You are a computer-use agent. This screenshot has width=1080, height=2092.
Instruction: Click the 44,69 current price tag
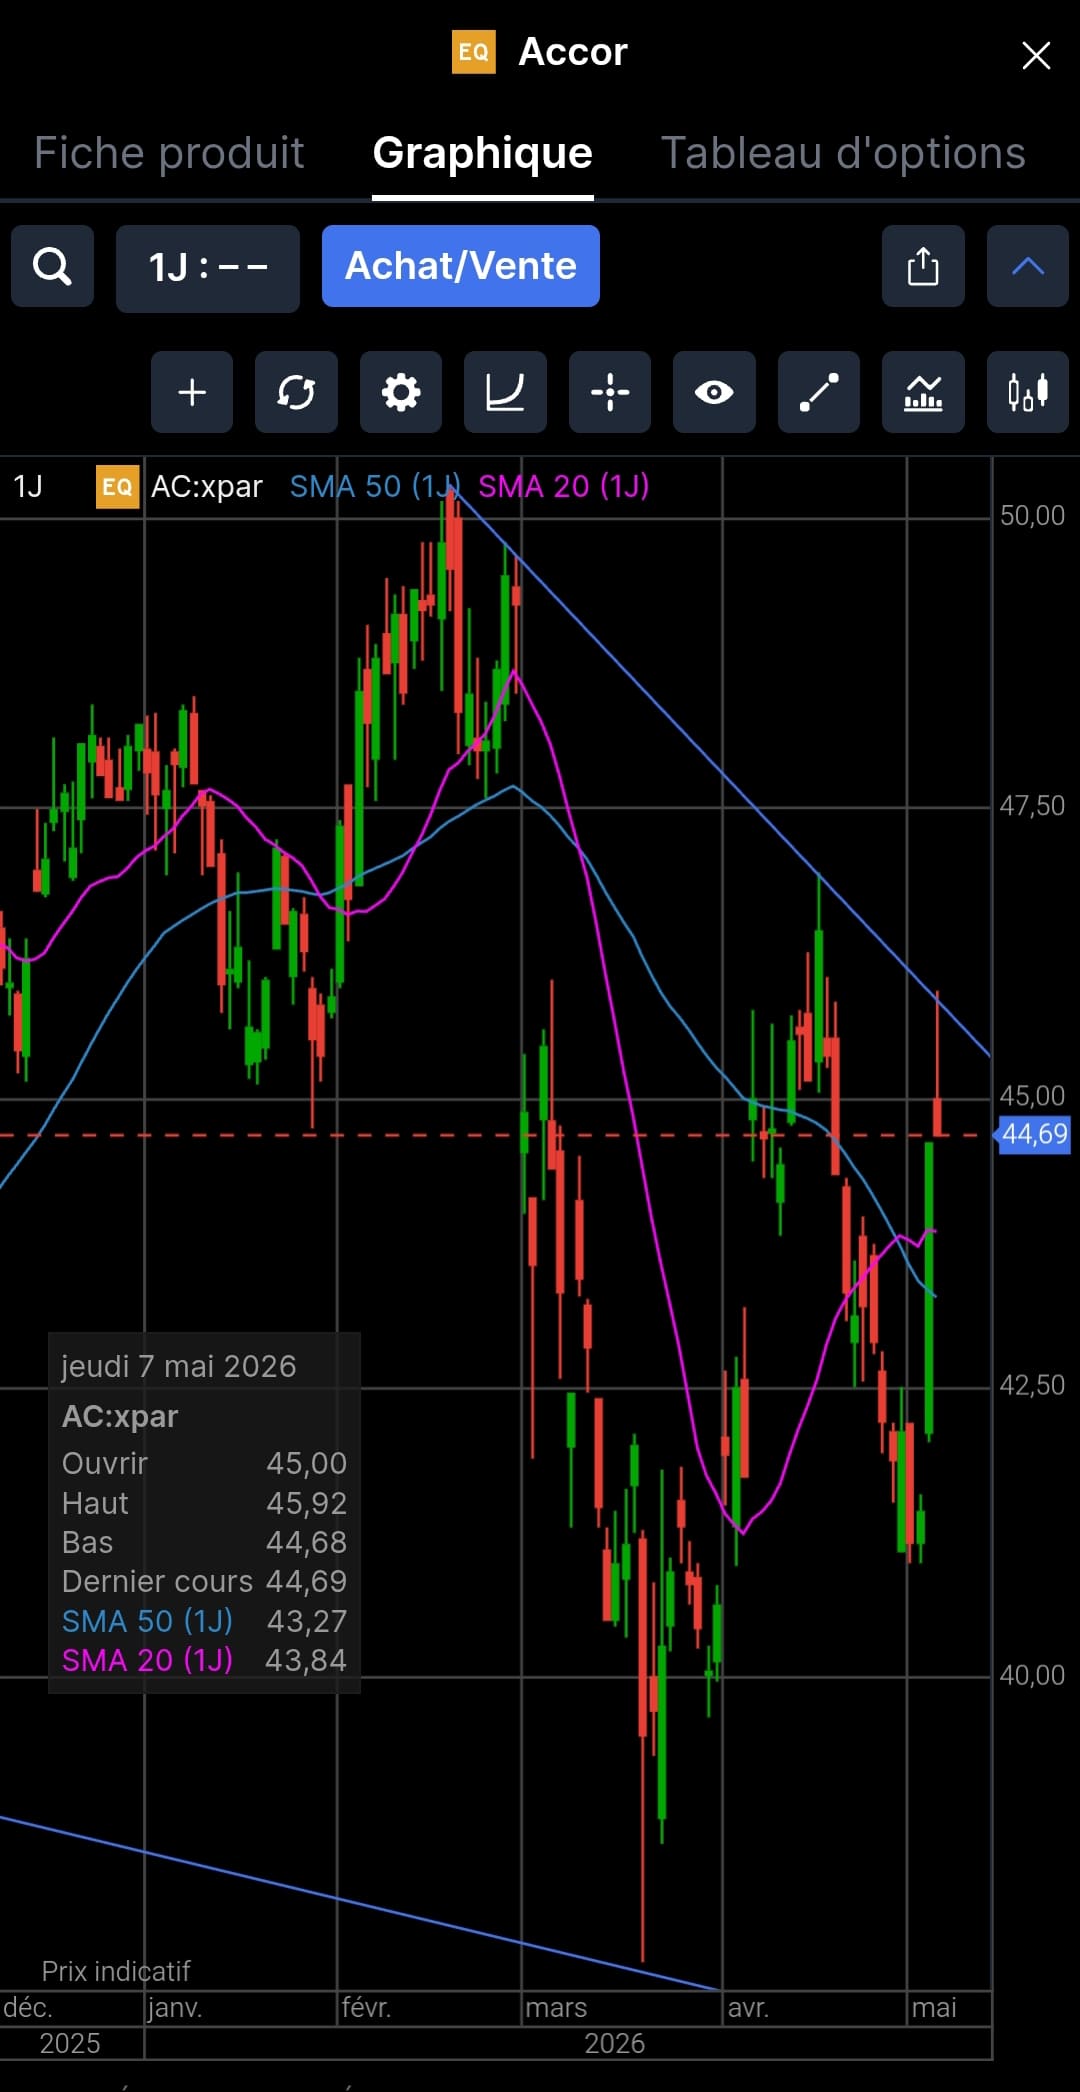coord(1034,1135)
